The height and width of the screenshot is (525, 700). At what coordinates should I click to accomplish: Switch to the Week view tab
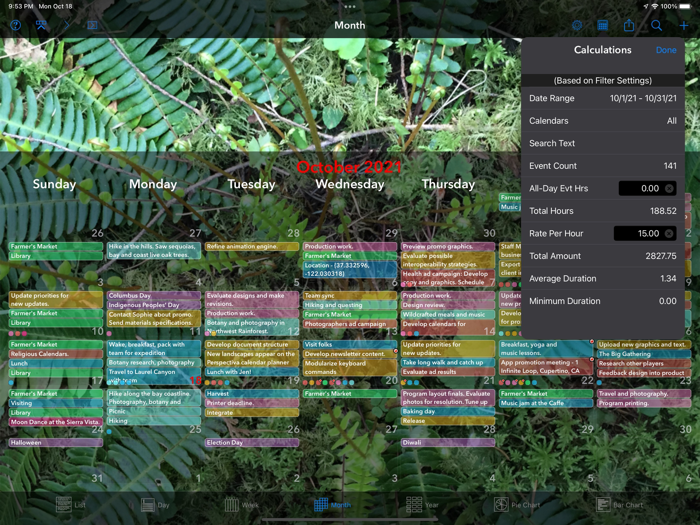(241, 505)
